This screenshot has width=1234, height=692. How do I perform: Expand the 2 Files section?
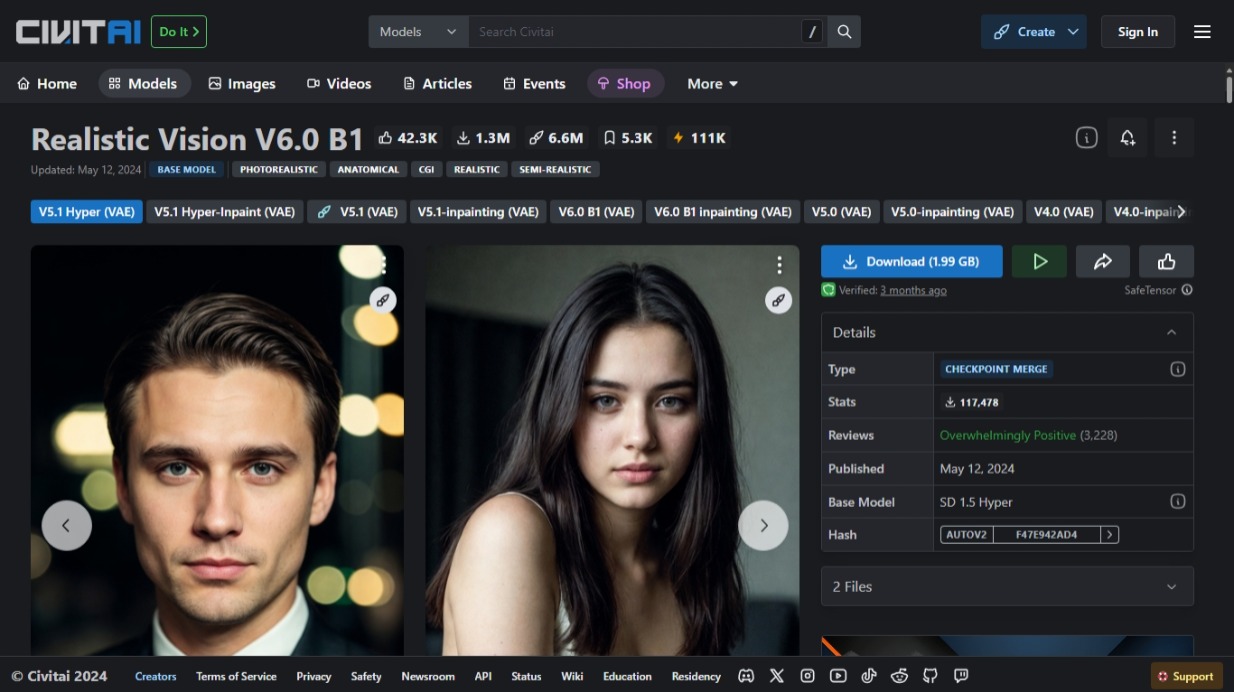pyautogui.click(x=1173, y=586)
